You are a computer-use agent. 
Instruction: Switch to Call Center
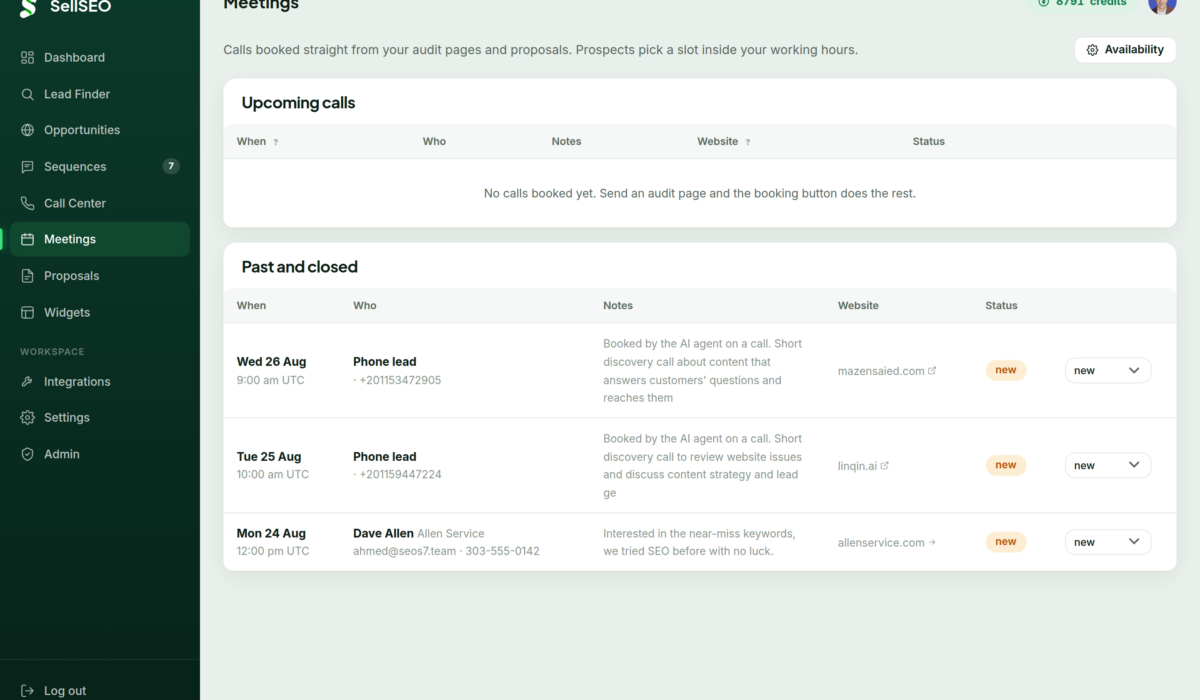coord(100,203)
